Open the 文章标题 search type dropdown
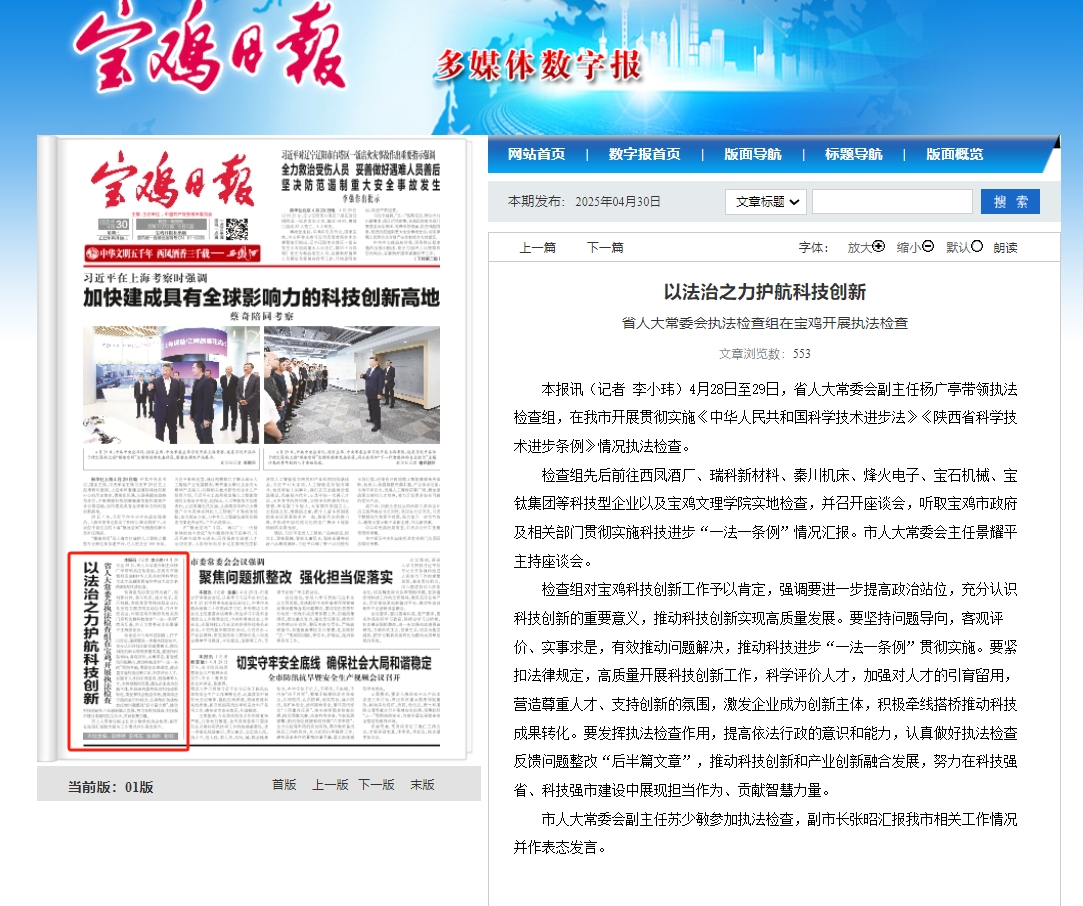 [x=765, y=202]
